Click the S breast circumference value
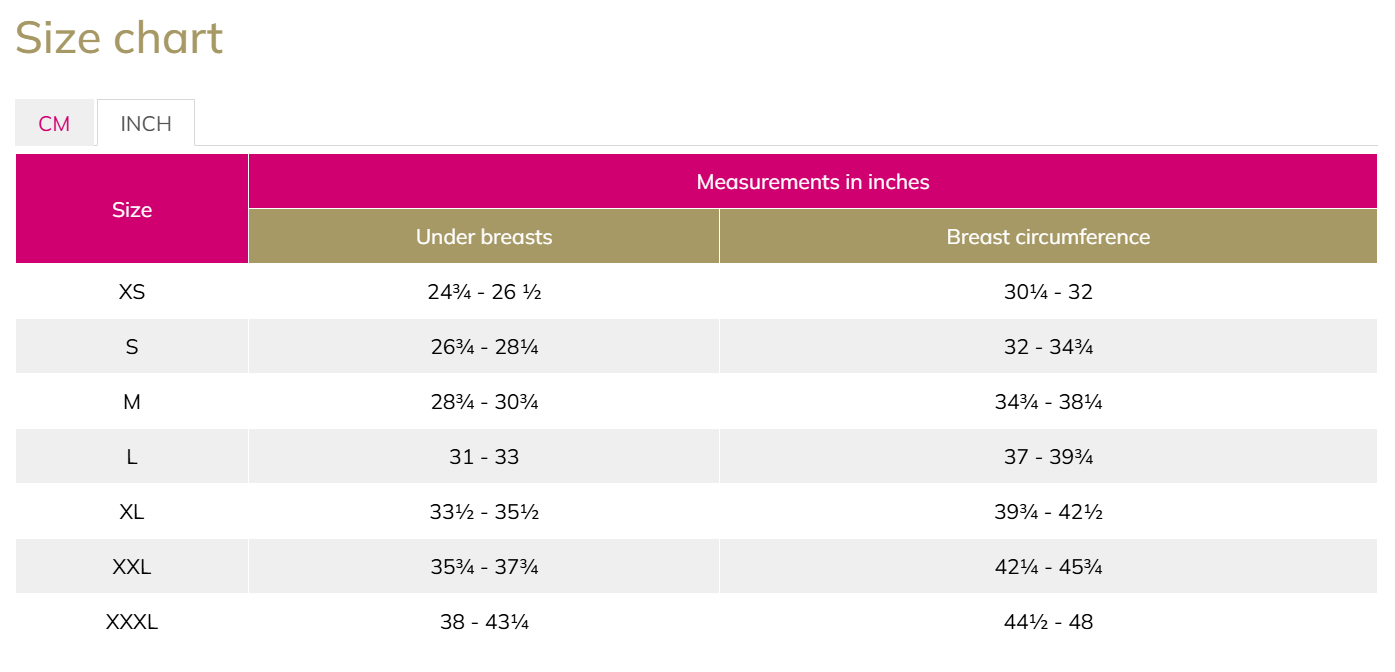 pyautogui.click(x=1048, y=347)
